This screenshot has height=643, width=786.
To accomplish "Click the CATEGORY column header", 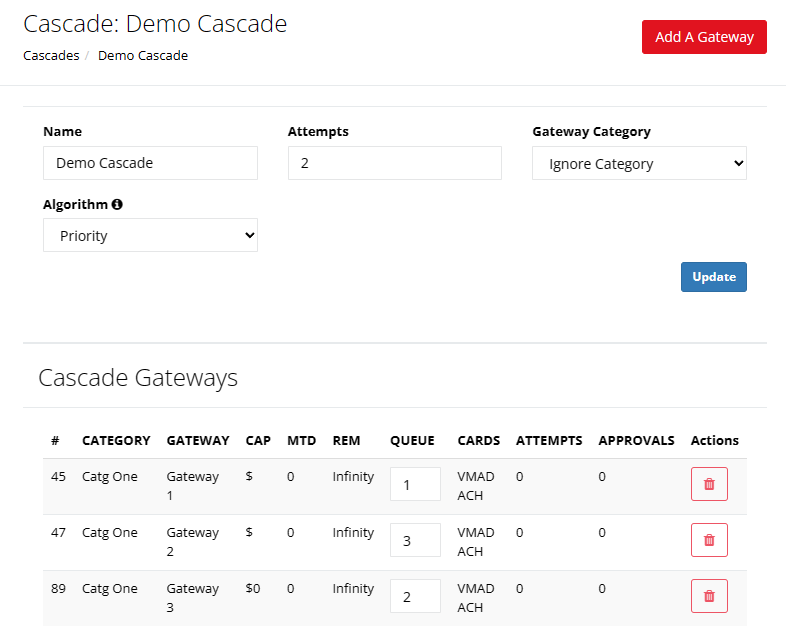I will coord(116,440).
